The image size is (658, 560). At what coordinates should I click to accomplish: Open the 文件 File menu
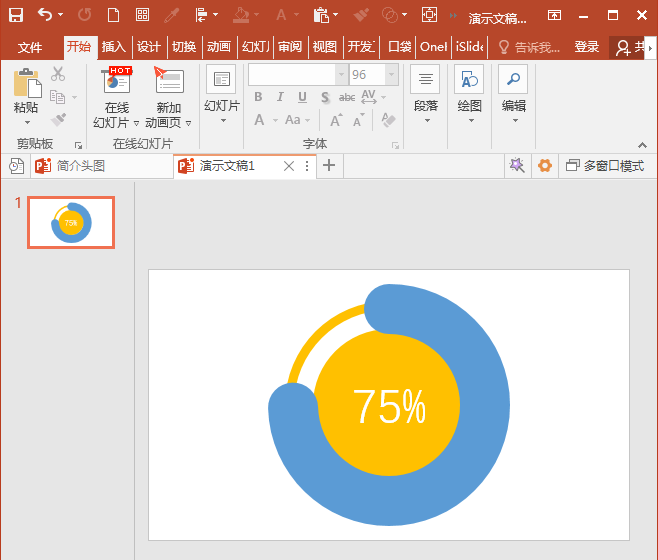tap(30, 47)
